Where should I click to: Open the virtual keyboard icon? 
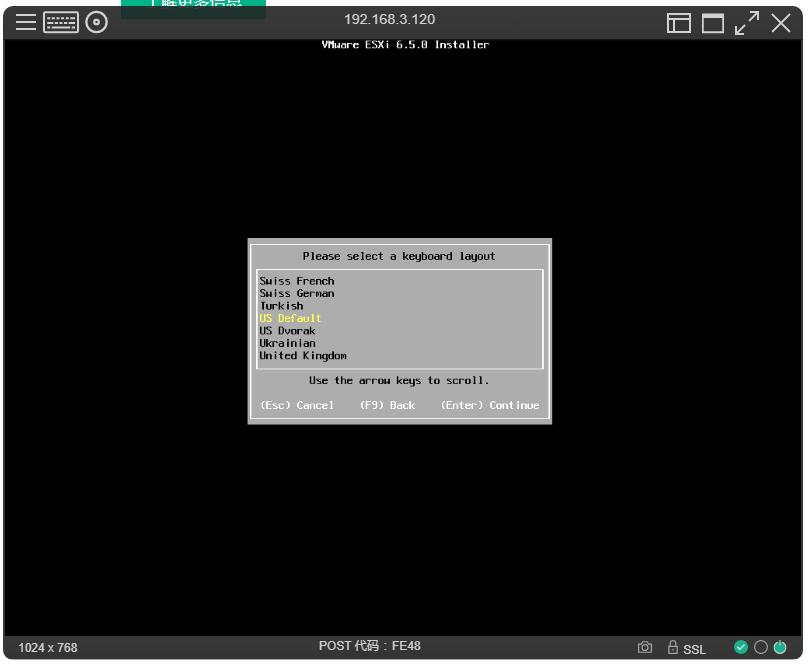pyautogui.click(x=61, y=22)
